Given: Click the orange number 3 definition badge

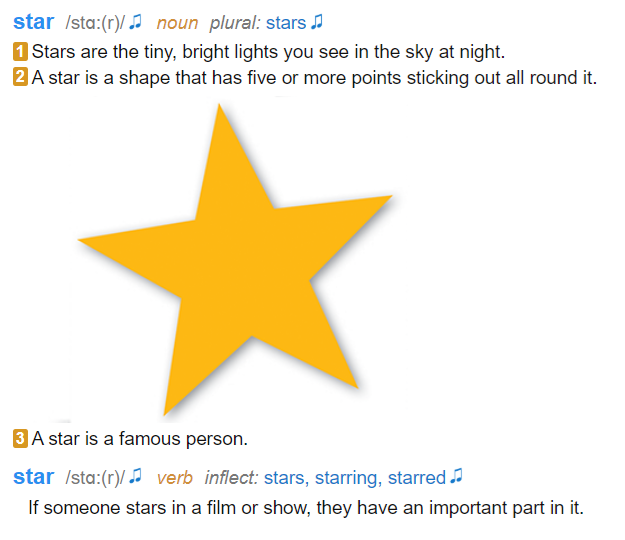Looking at the screenshot, I should [x=20, y=438].
